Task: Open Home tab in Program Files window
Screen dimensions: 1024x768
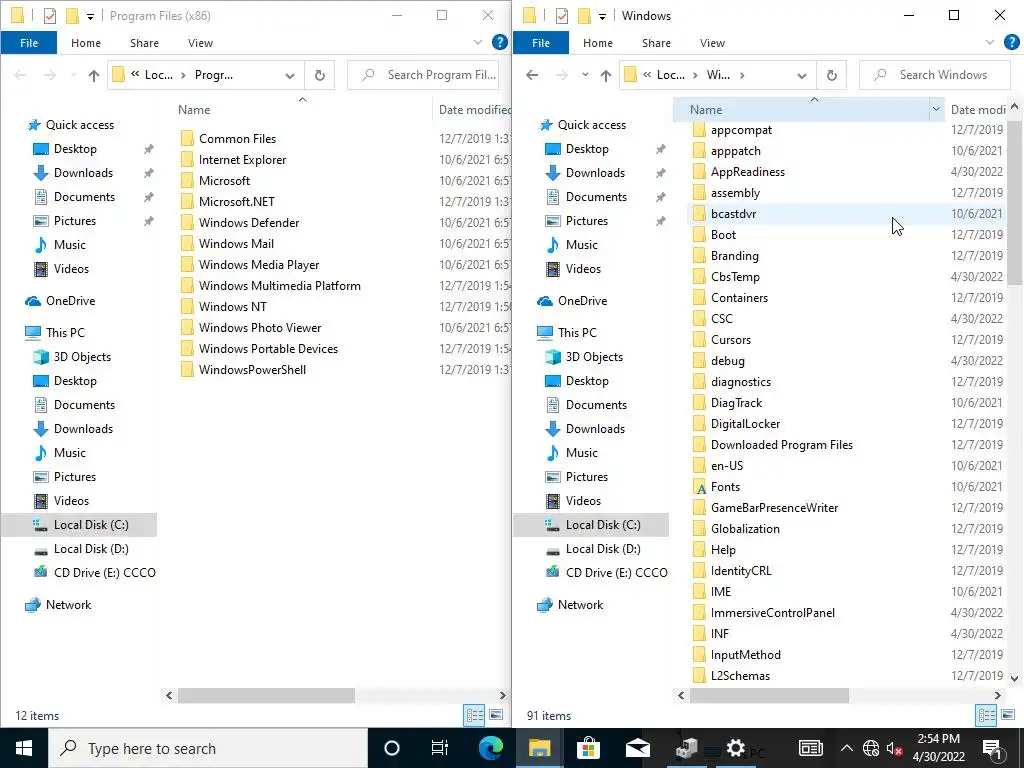Action: (86, 42)
